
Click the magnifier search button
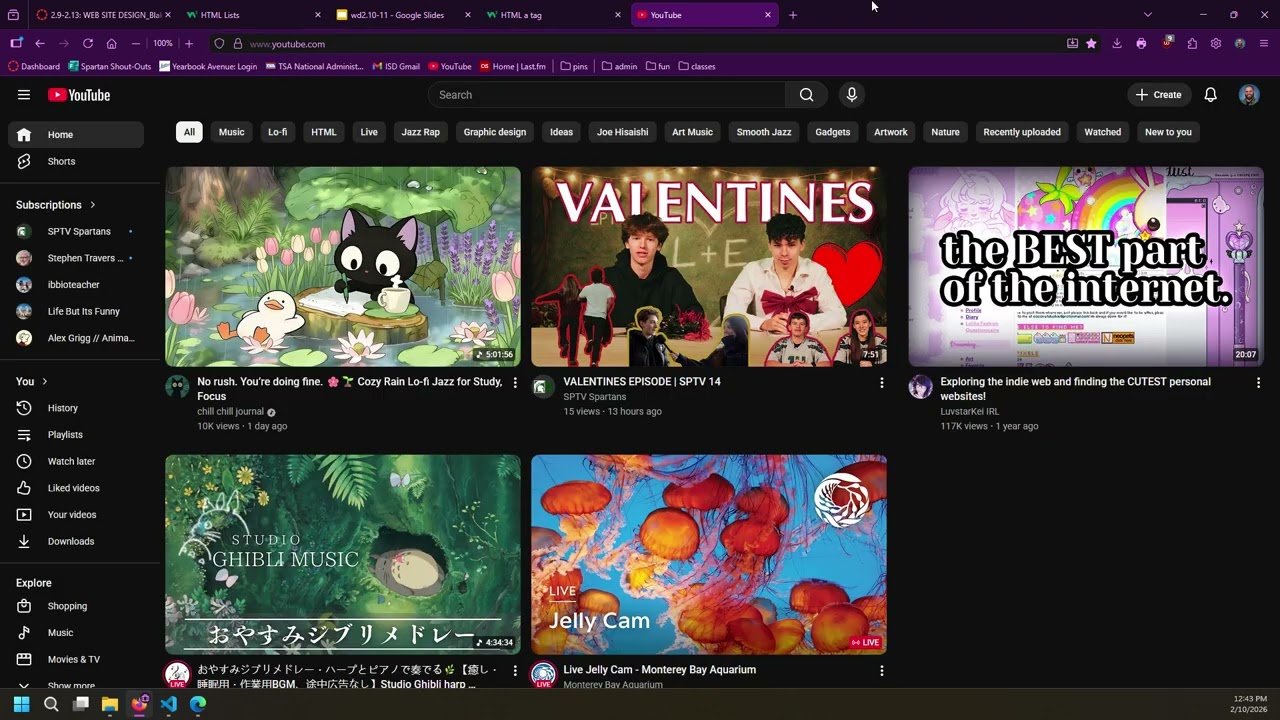coord(806,95)
